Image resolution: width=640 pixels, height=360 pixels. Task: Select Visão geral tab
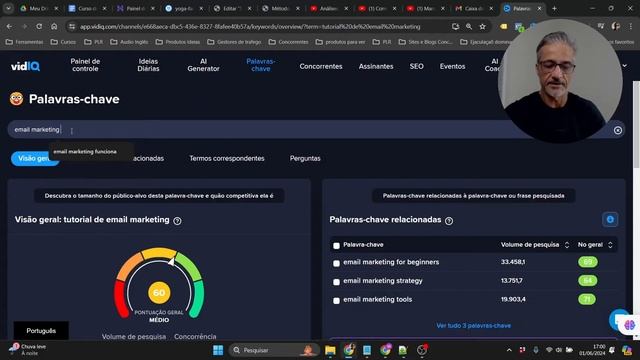coord(35,158)
